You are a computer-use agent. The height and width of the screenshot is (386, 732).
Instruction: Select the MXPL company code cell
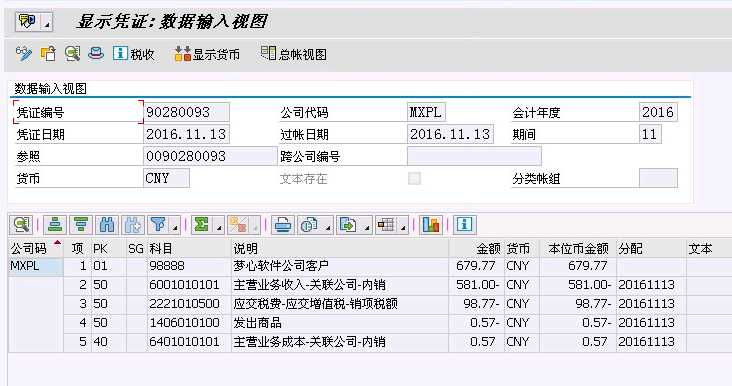click(35, 266)
